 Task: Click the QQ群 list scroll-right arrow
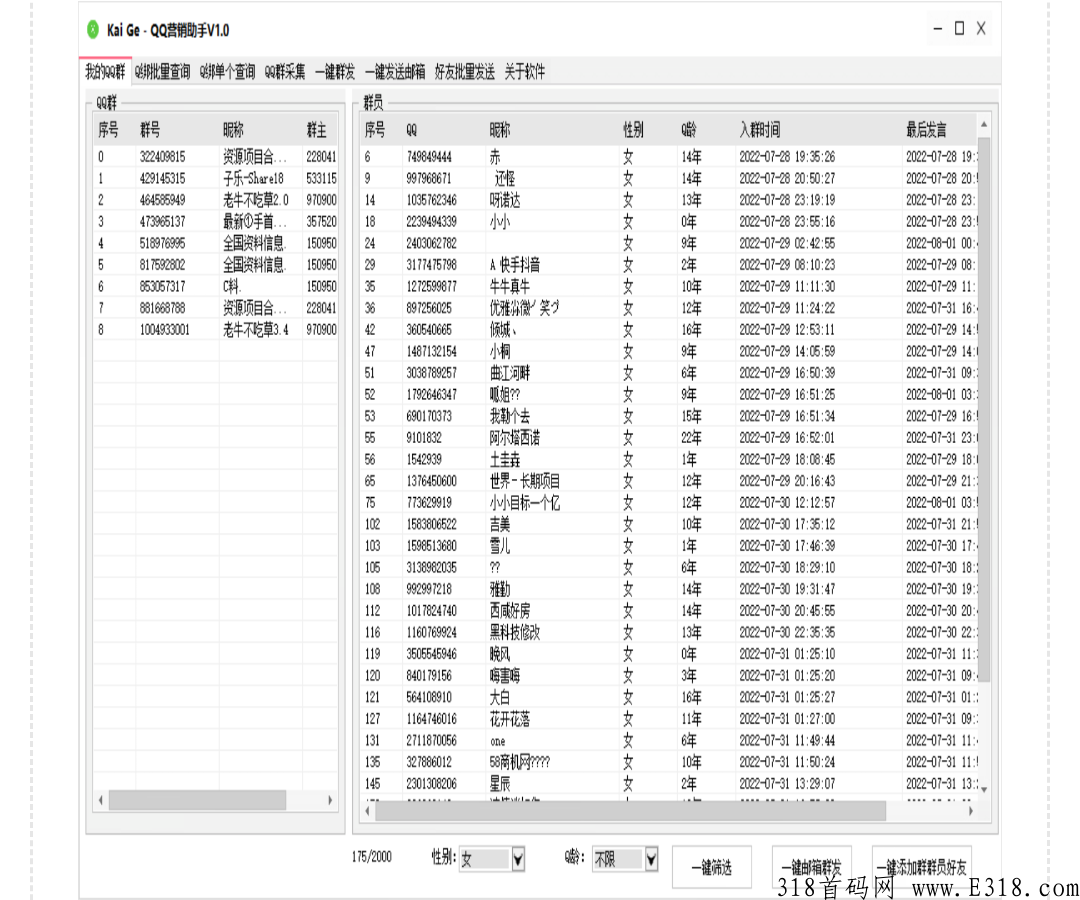tap(330, 800)
